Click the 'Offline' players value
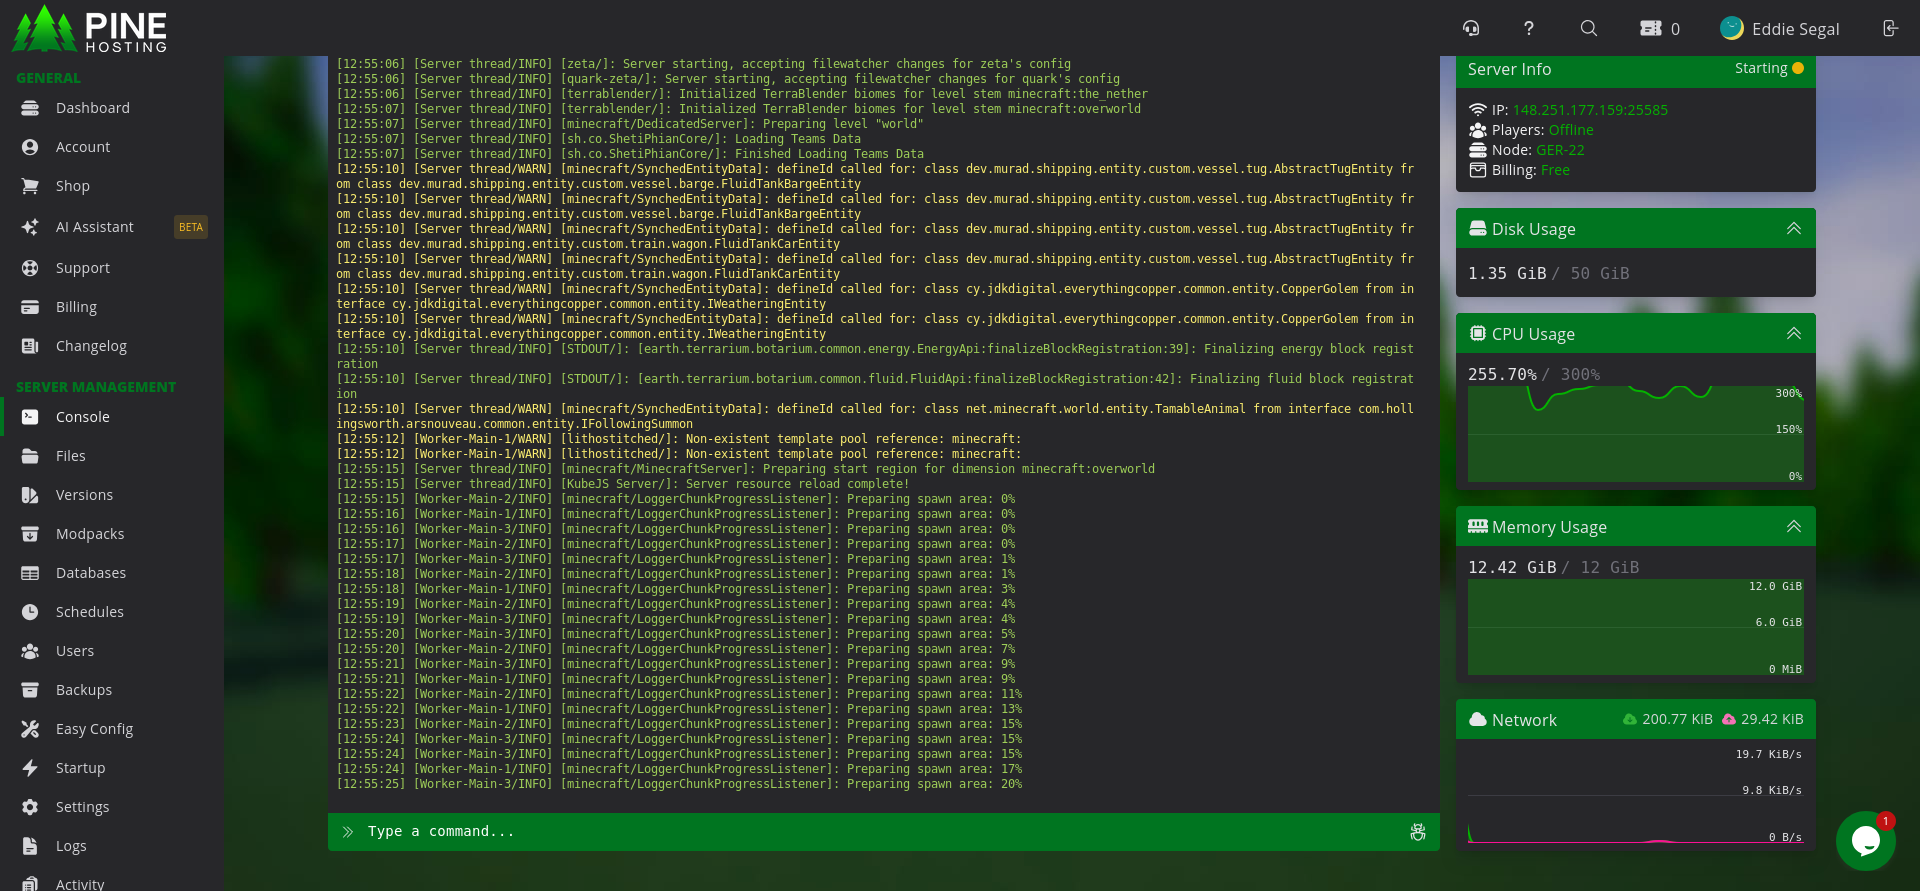 click(1571, 130)
